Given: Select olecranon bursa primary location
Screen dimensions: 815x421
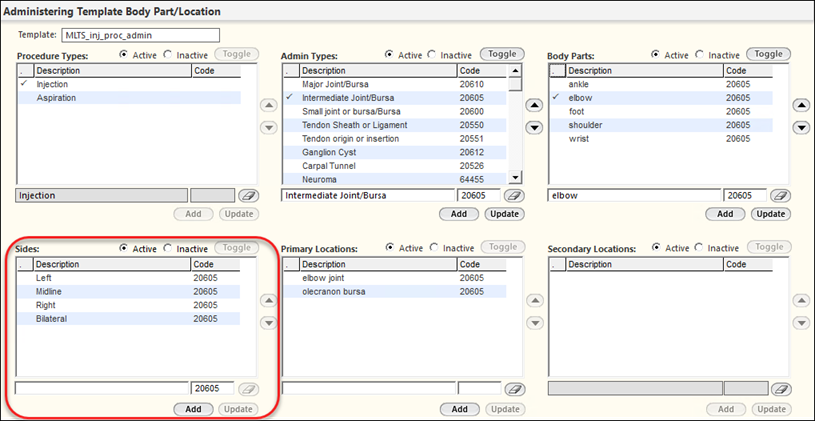Looking at the screenshot, I should 395,292.
